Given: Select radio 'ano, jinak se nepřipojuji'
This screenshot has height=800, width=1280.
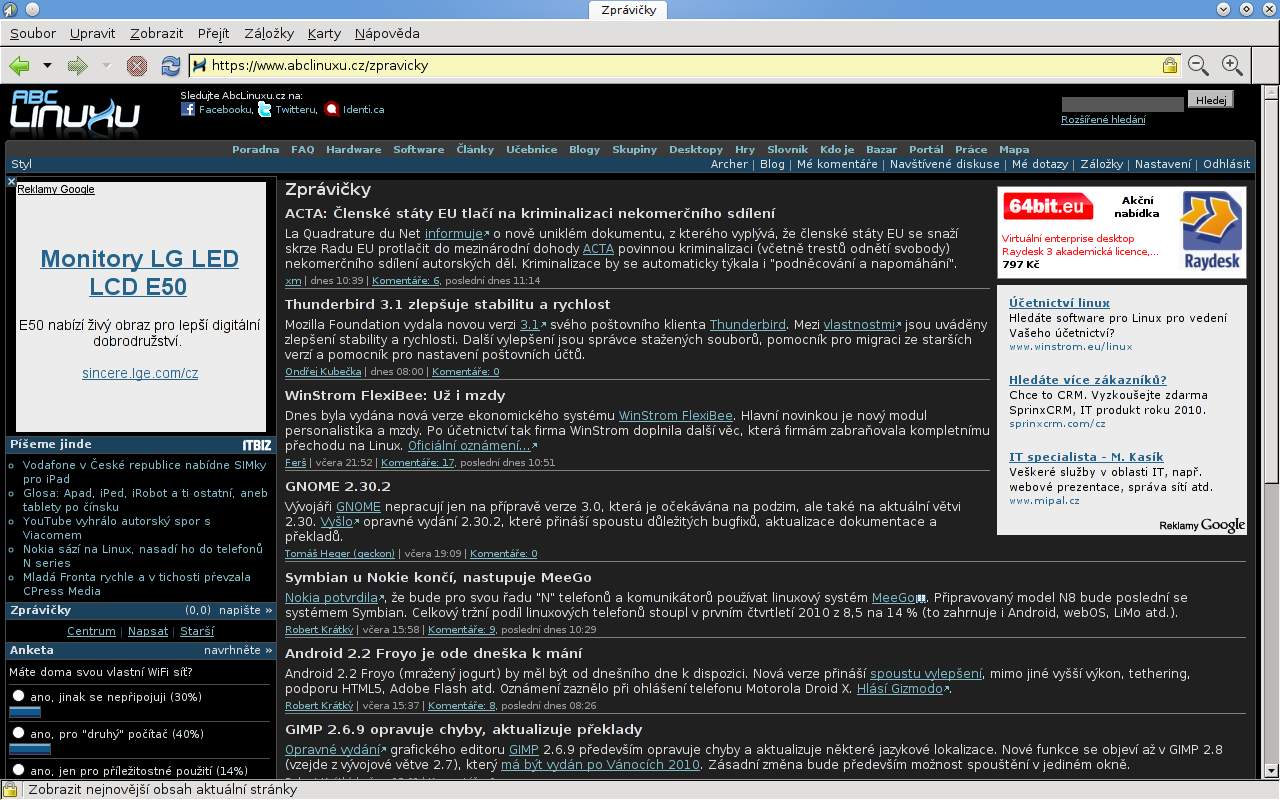Looking at the screenshot, I should (x=19, y=696).
